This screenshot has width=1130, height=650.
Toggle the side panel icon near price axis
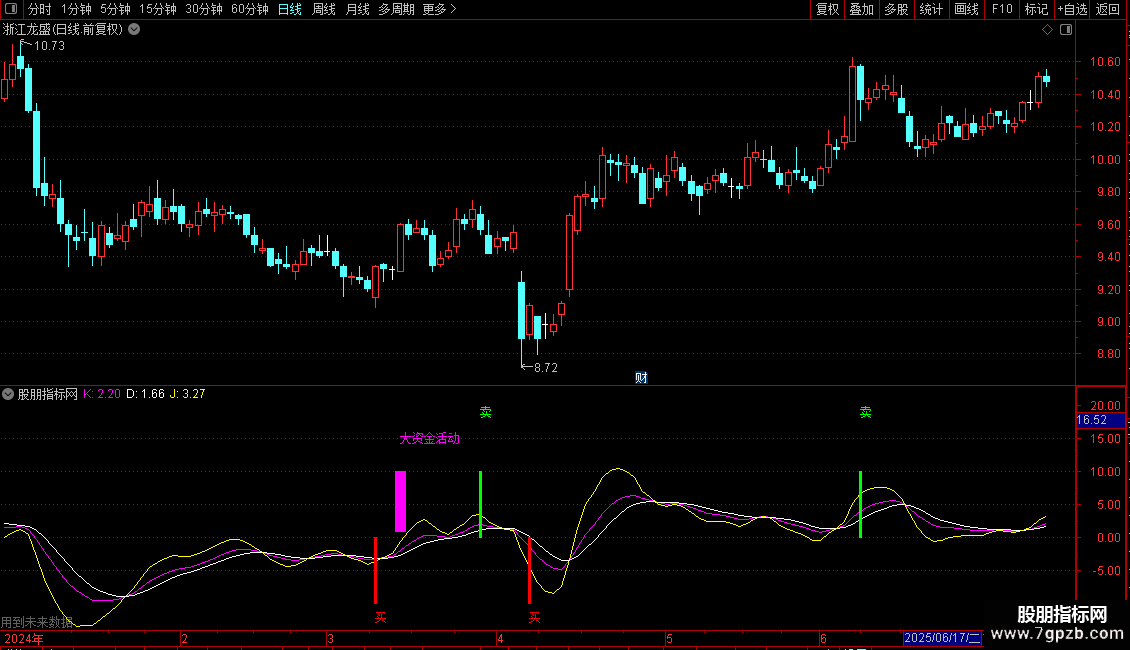coord(1066,30)
